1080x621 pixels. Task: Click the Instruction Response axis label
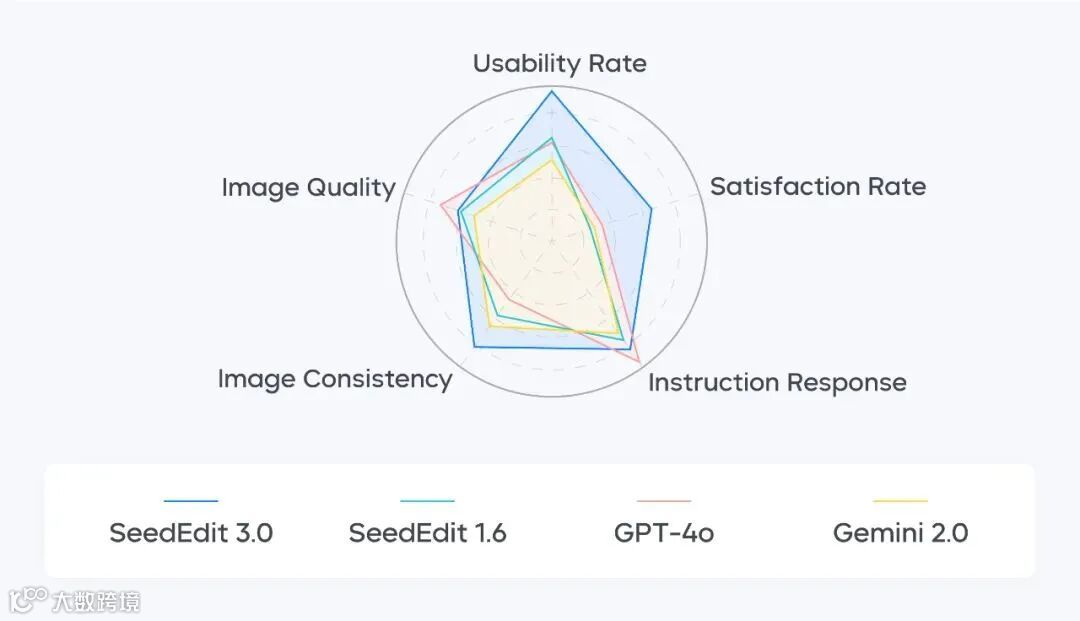[x=777, y=382]
